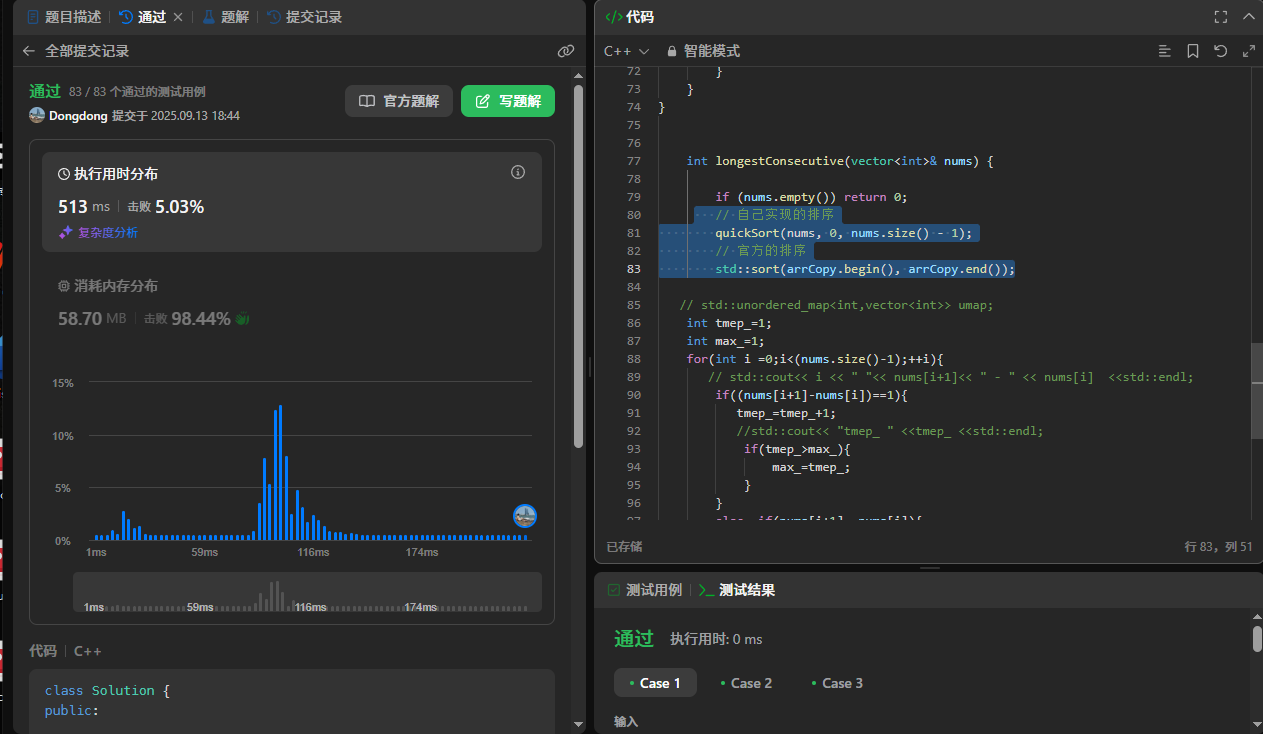Click the chart range slider at 116ms

tap(312, 607)
